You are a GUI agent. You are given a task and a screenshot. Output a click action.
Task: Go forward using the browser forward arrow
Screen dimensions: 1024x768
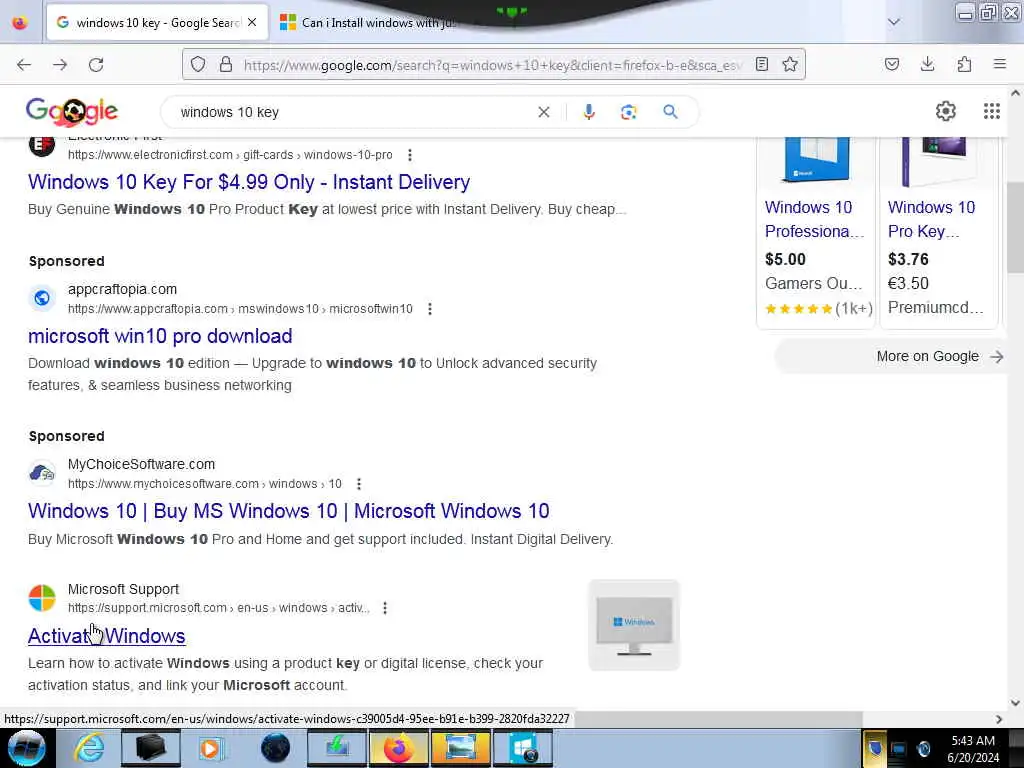click(60, 65)
